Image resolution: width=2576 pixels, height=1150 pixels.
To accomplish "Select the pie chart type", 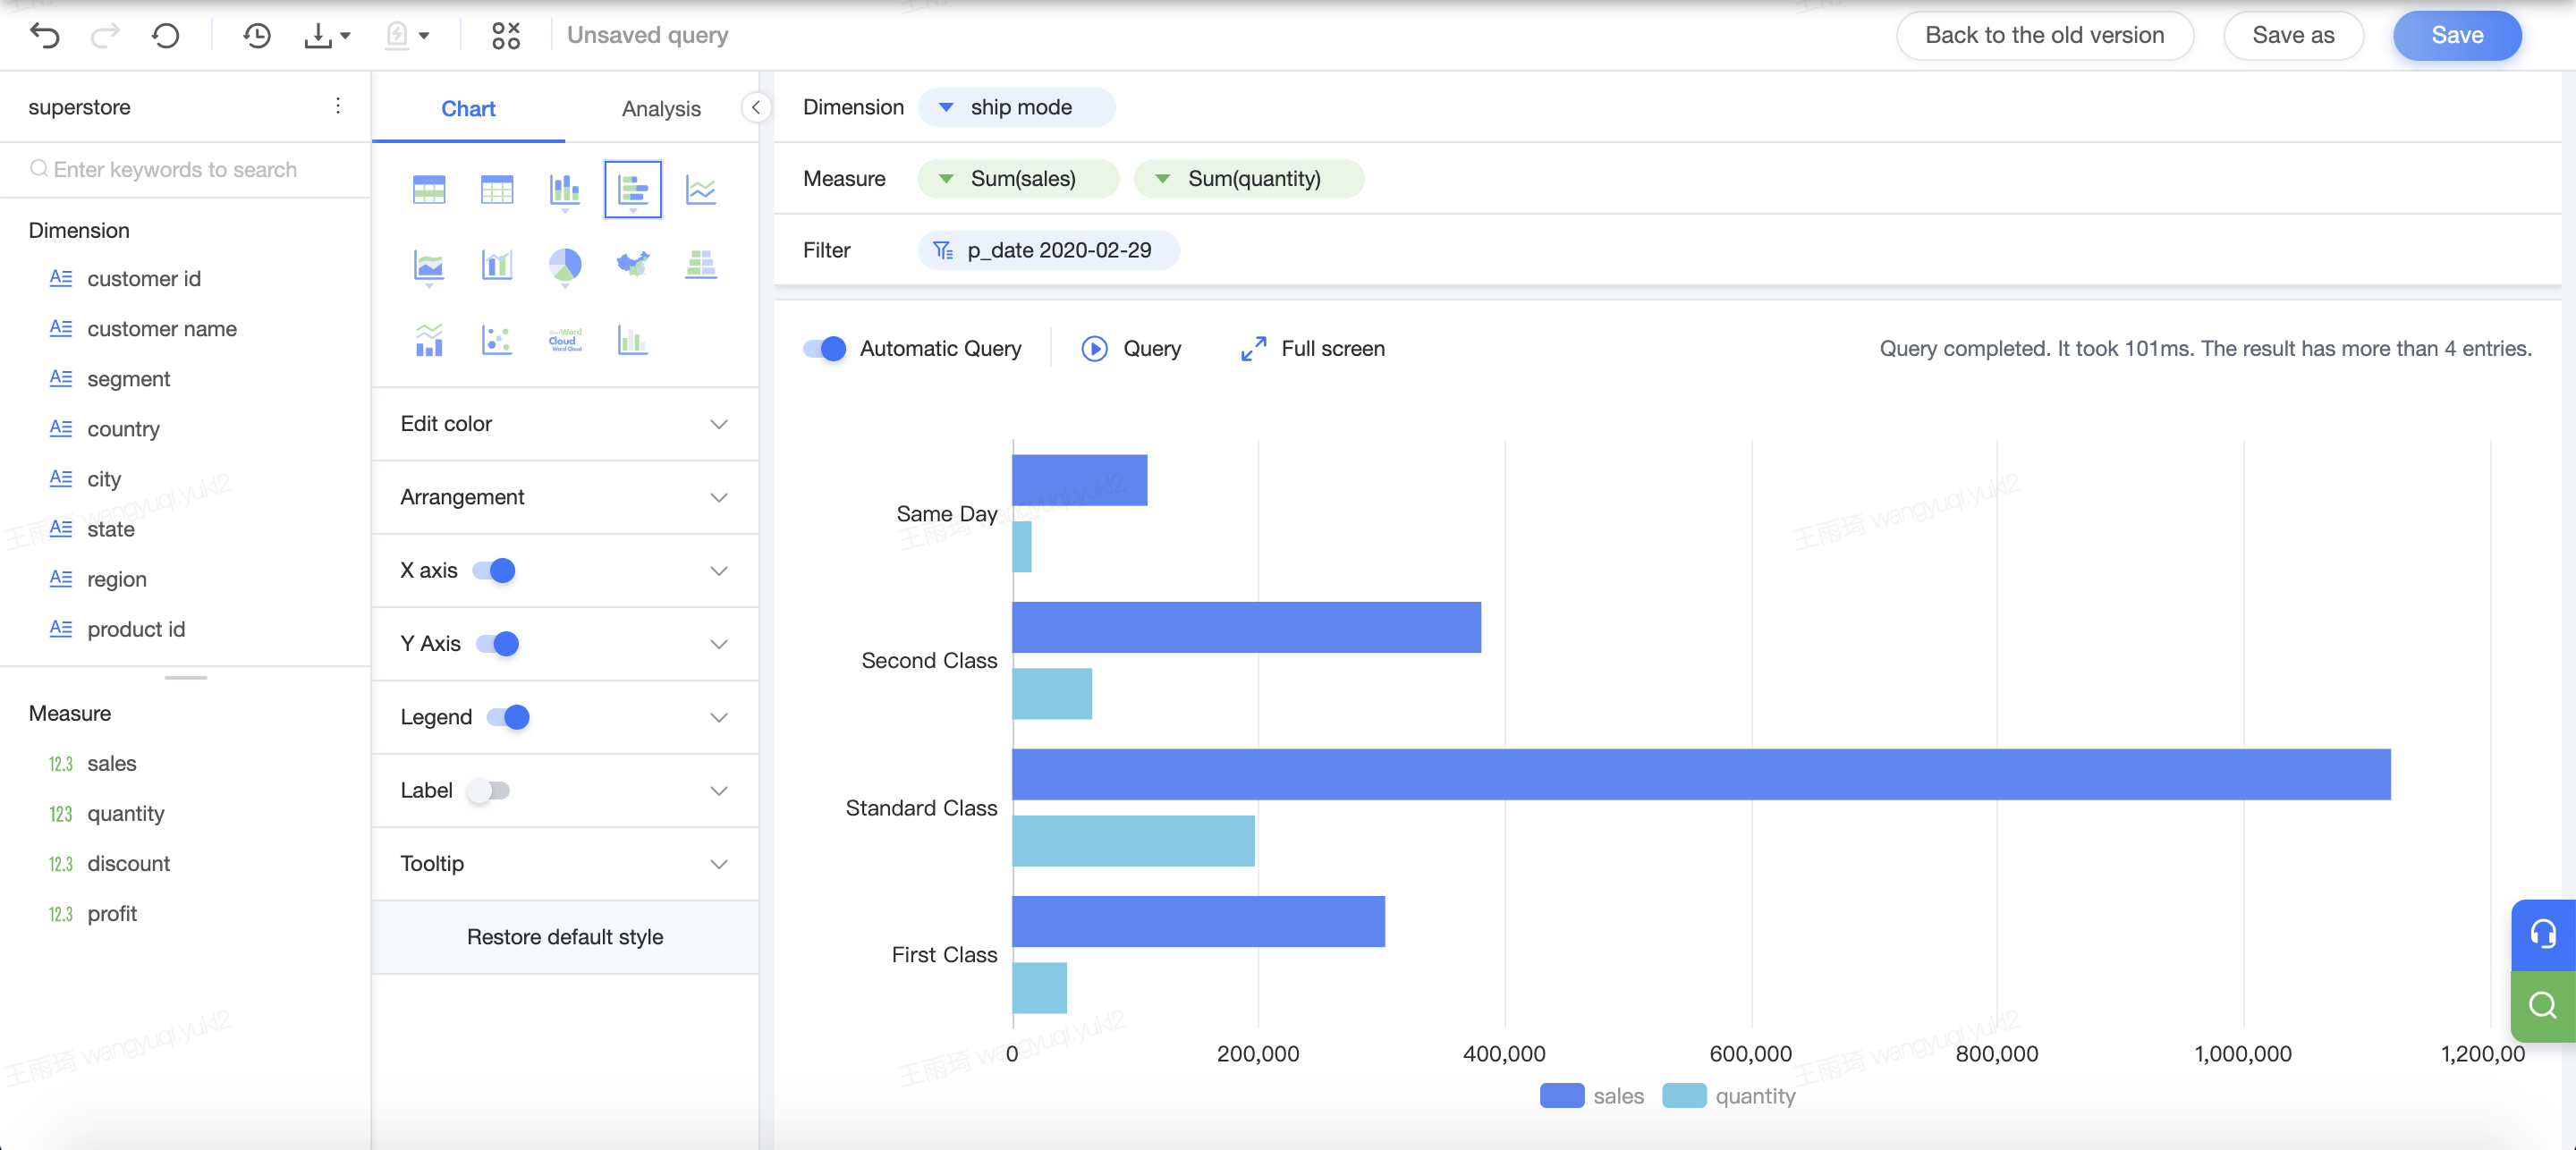I will [x=565, y=265].
